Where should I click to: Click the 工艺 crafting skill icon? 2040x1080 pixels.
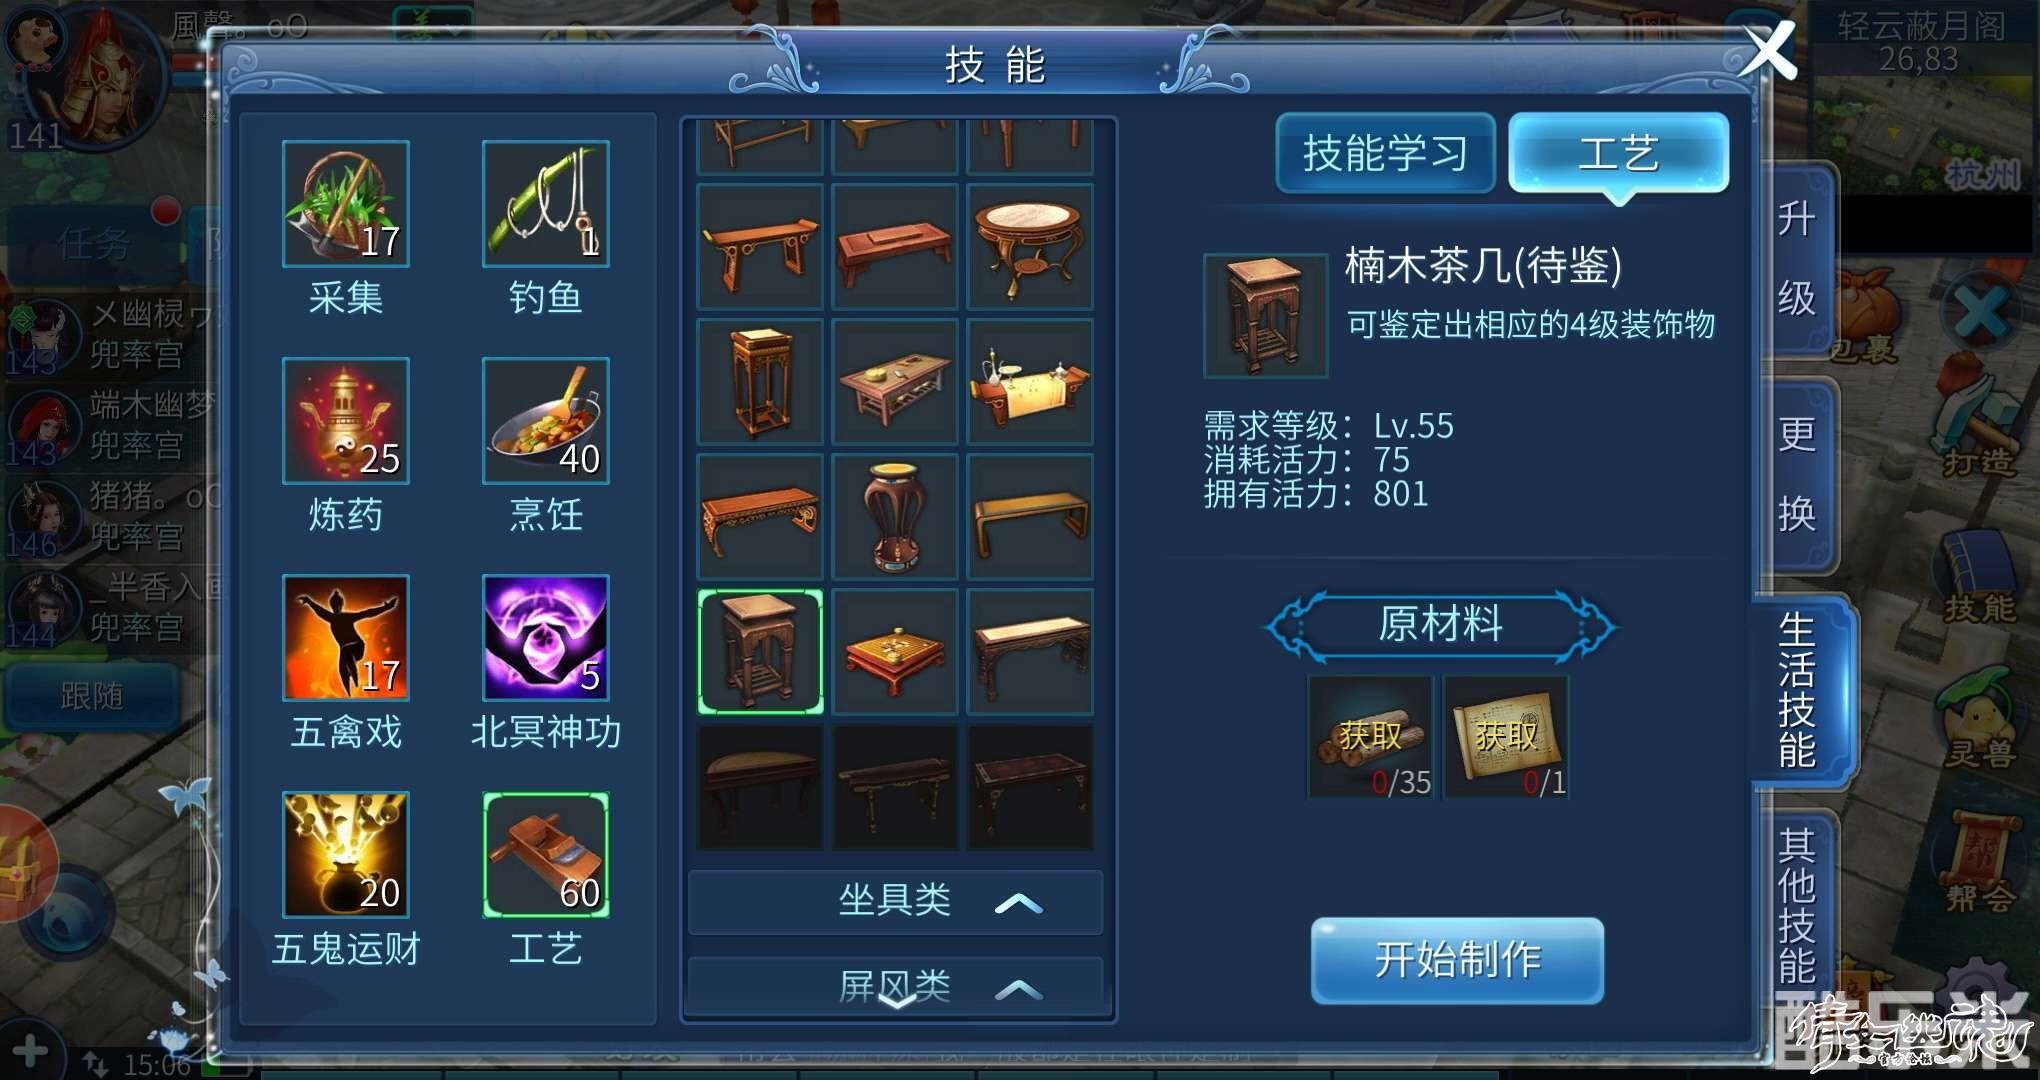point(545,855)
